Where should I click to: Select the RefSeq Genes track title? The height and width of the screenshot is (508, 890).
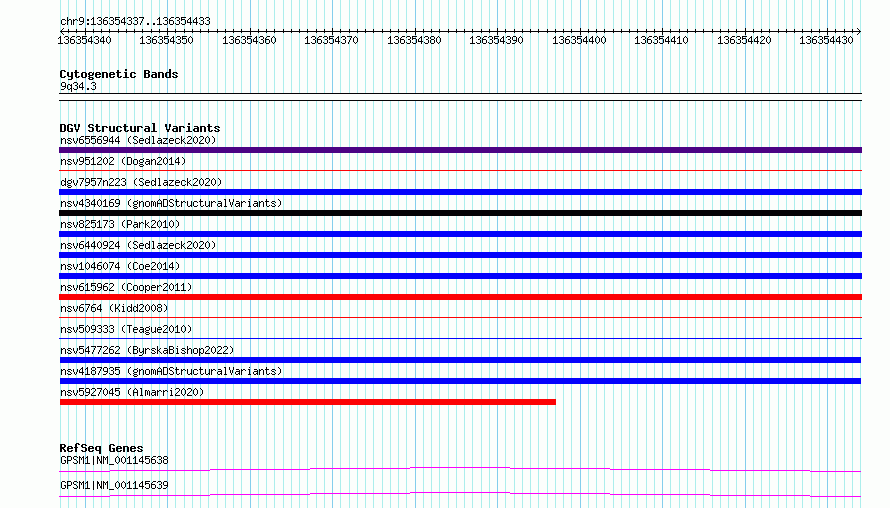pos(101,448)
